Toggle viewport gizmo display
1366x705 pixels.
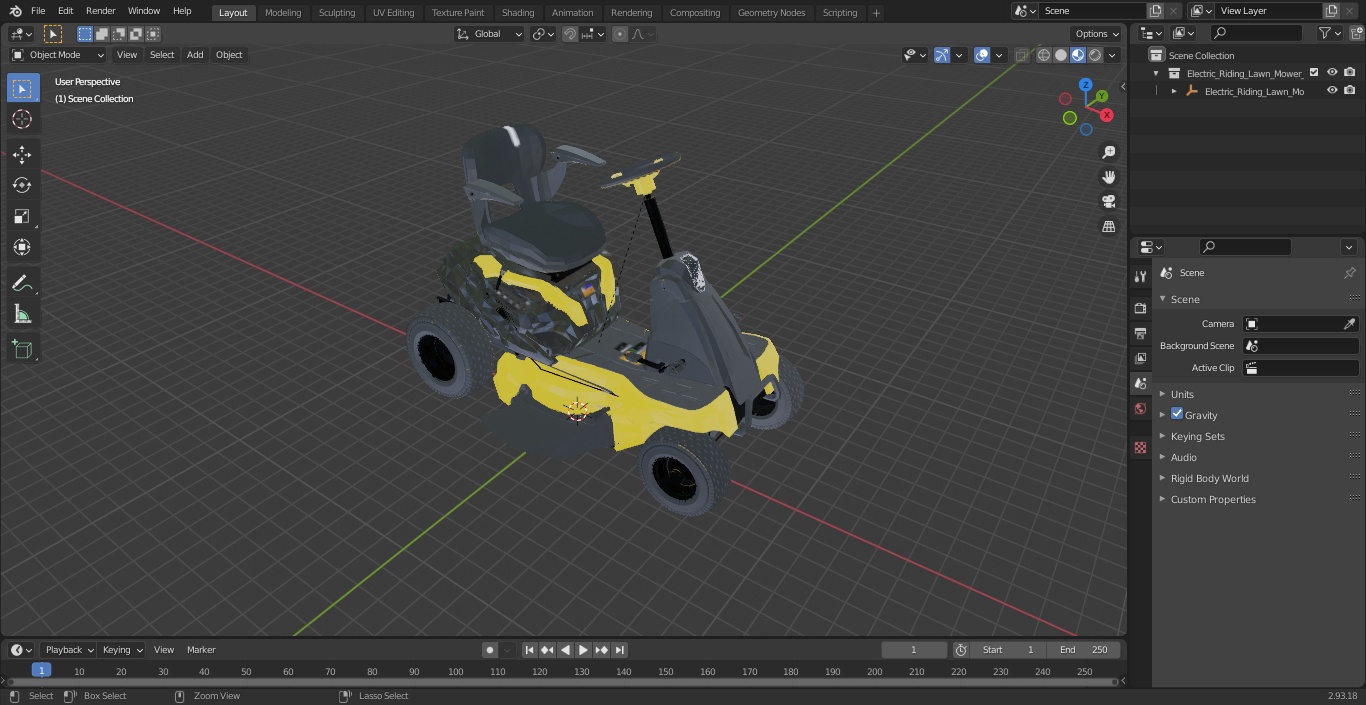tap(942, 55)
